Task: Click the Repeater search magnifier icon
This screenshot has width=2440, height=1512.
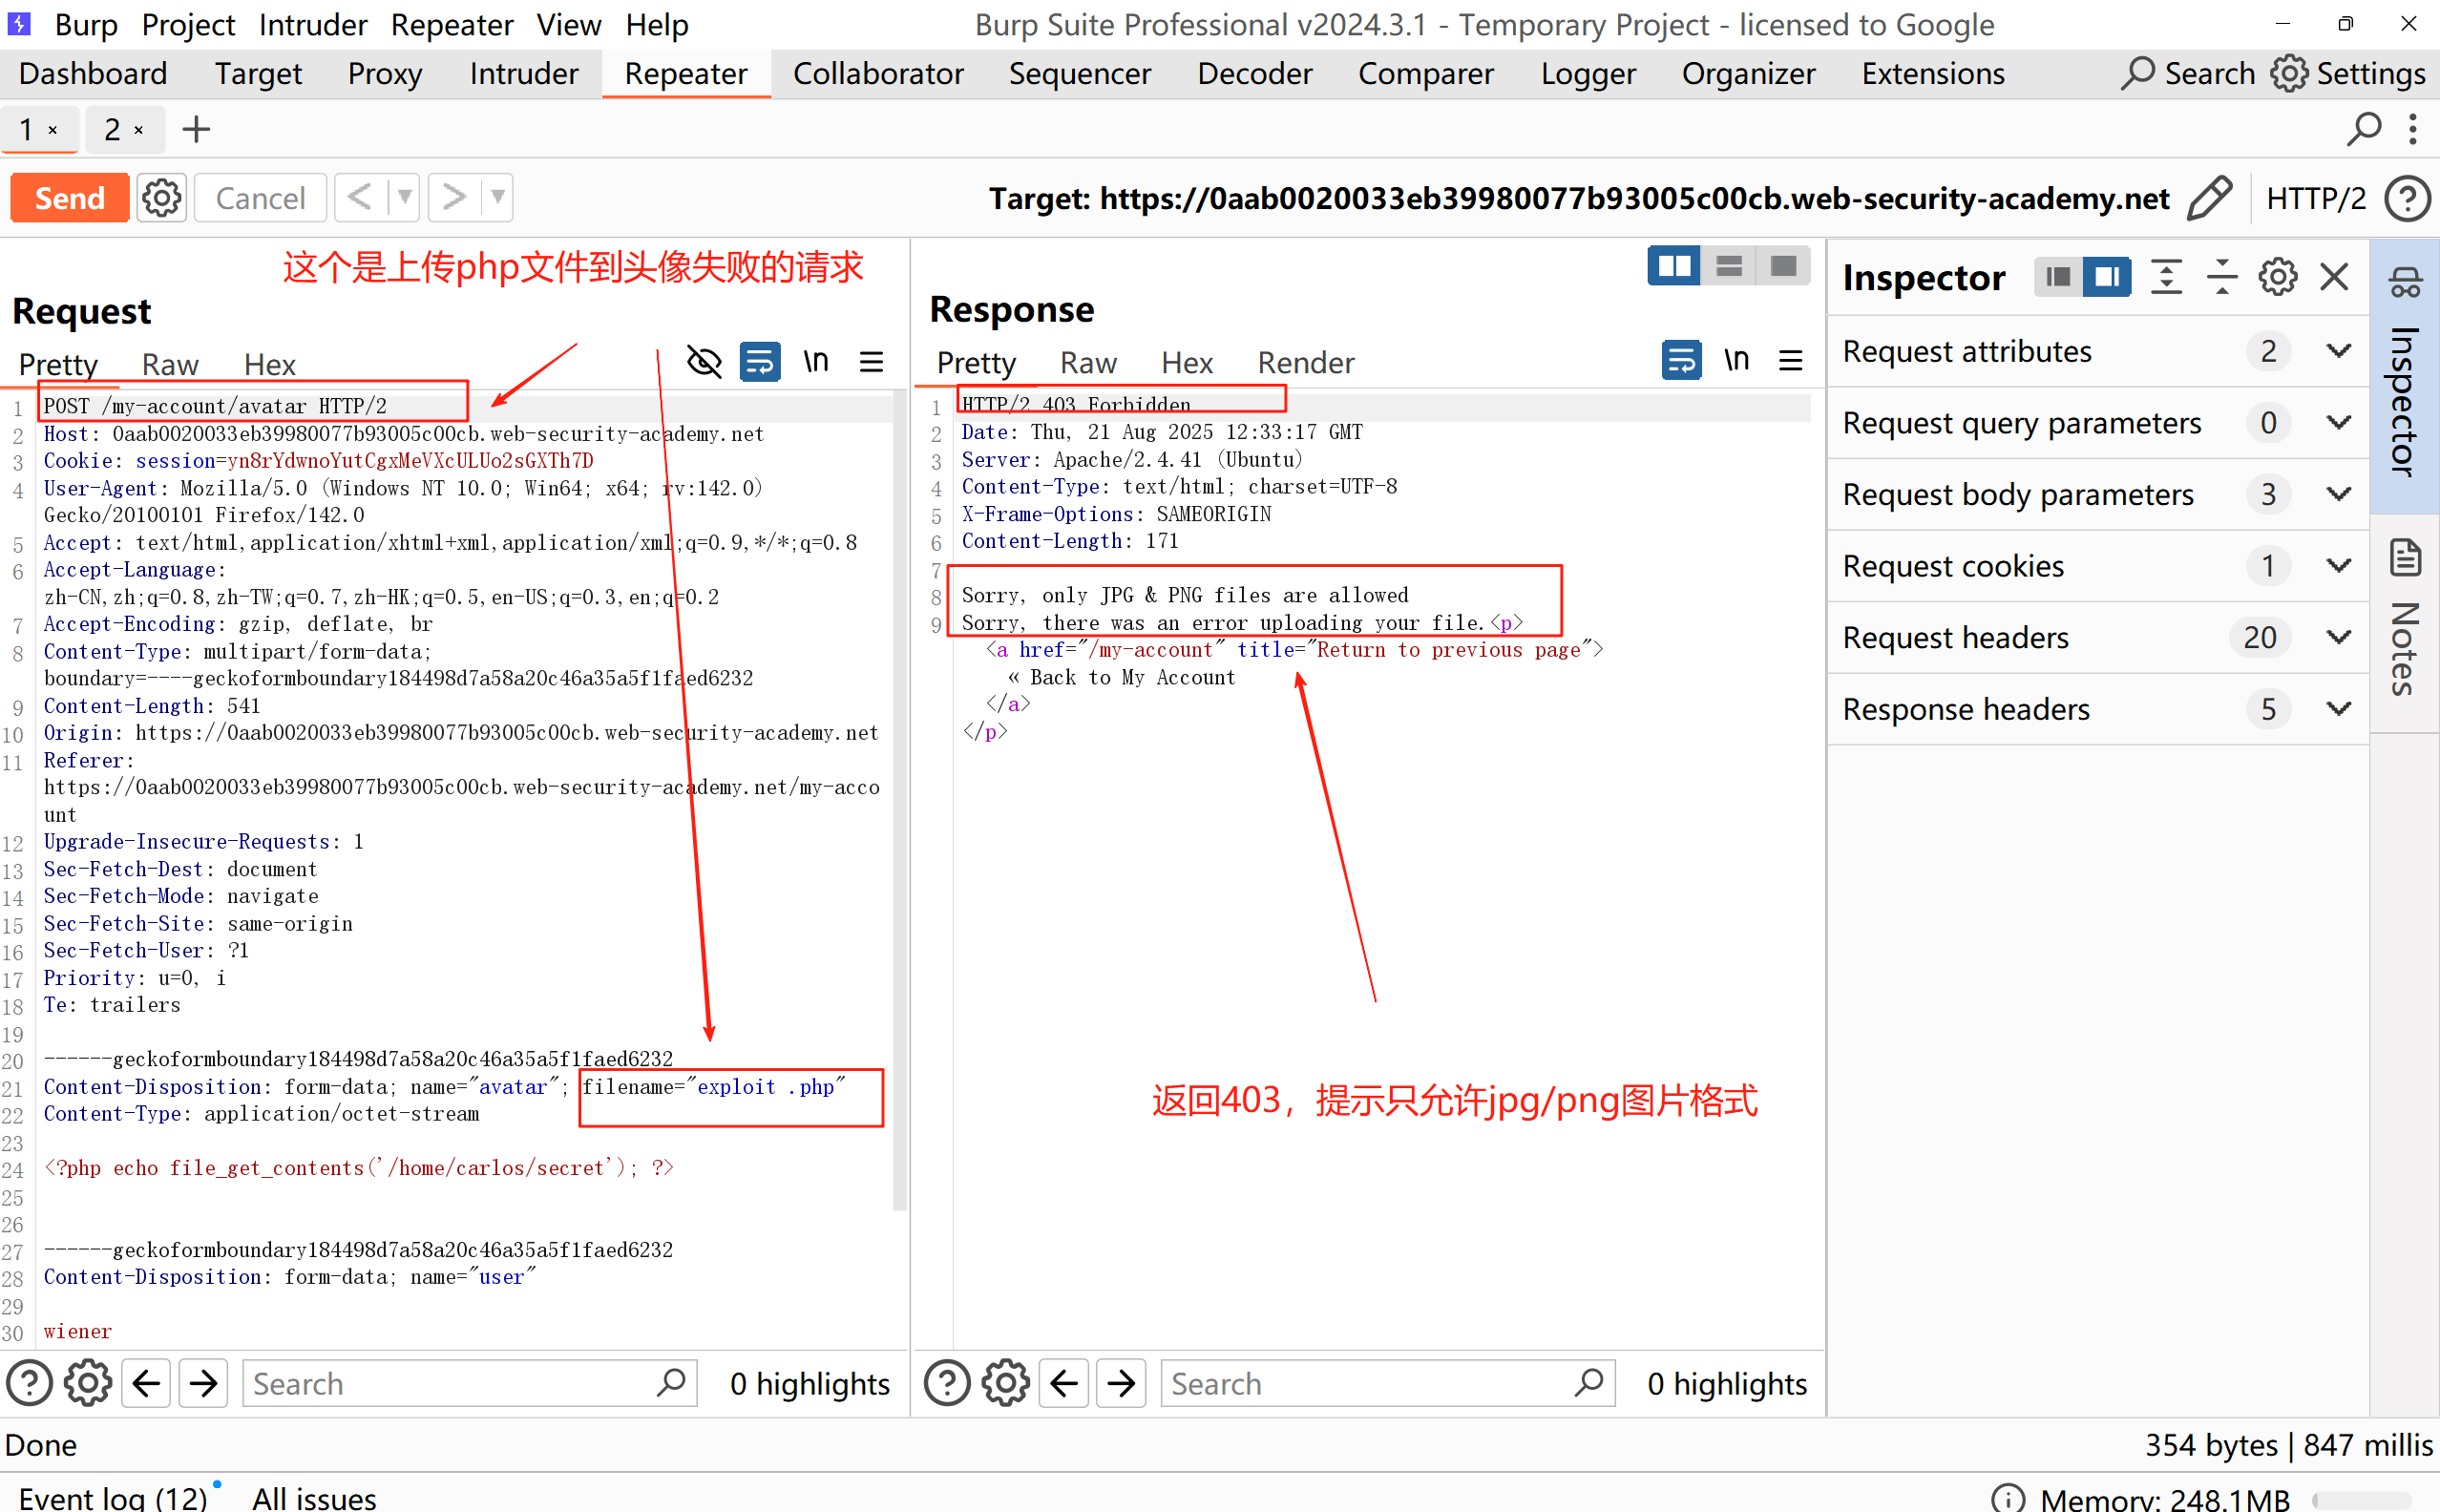Action: coord(2364,129)
